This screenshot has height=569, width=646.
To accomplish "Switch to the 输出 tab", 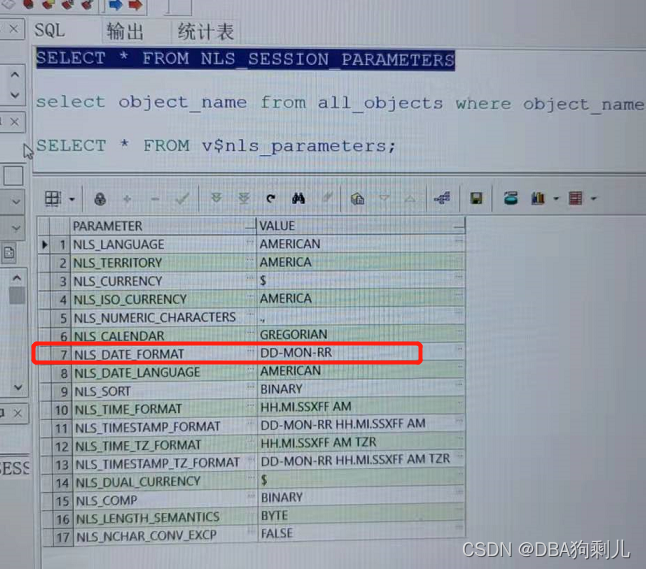I will (125, 32).
